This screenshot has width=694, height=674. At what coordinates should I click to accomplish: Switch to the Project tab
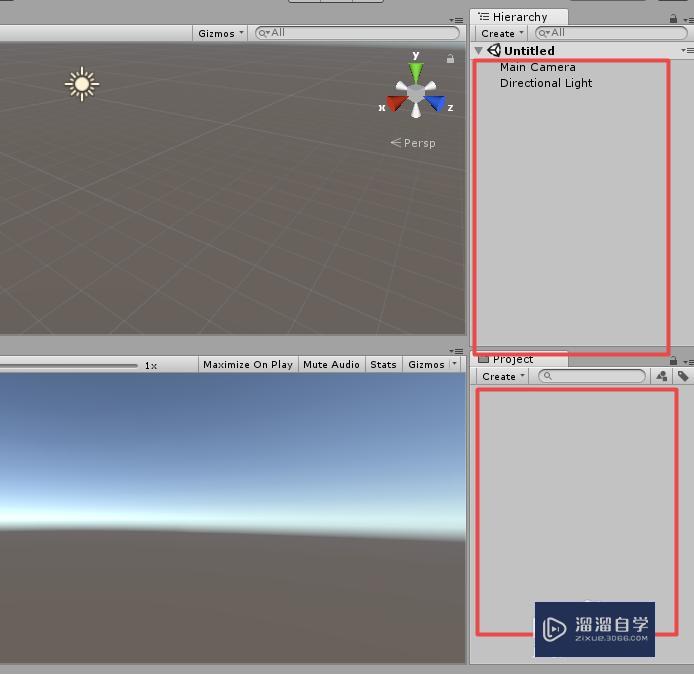coord(519,359)
